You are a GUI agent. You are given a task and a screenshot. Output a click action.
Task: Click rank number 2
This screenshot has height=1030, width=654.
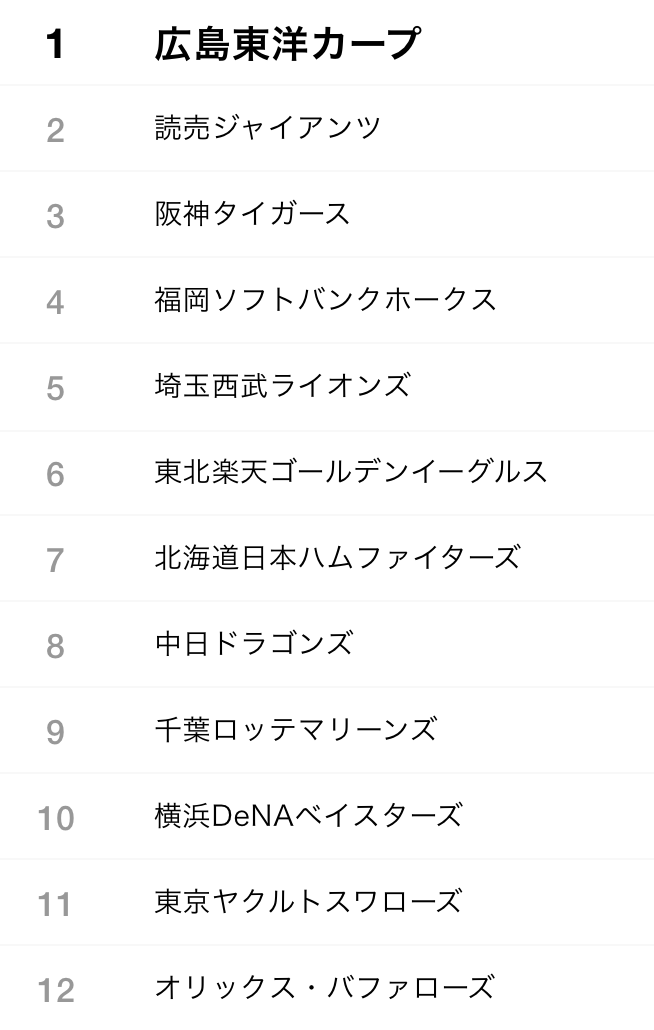click(55, 131)
